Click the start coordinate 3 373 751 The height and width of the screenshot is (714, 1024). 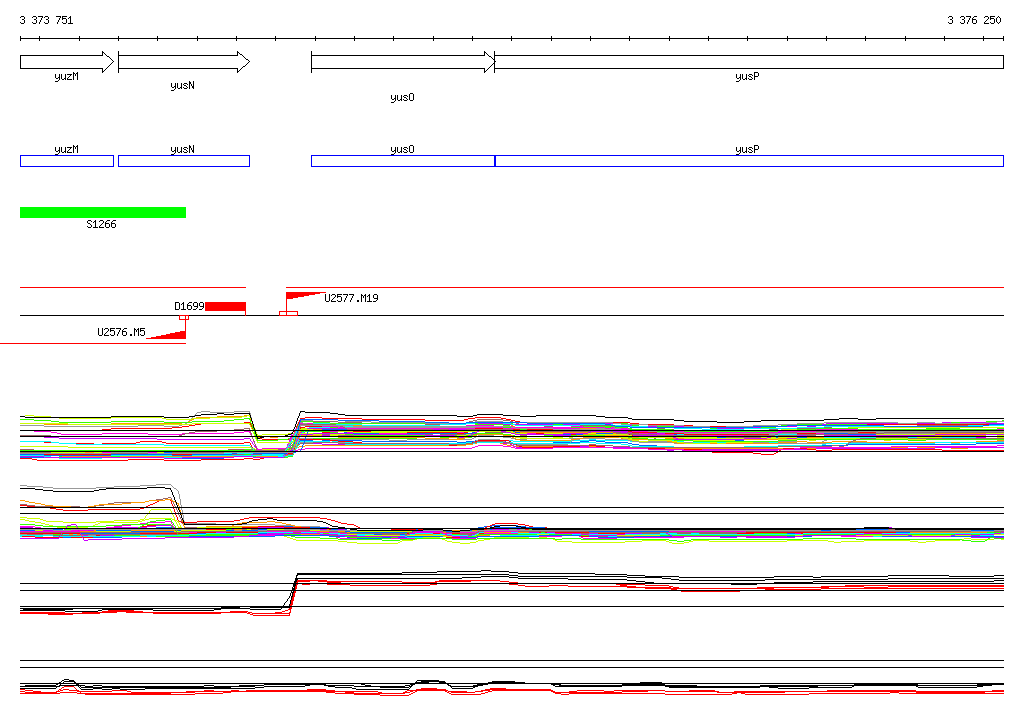click(46, 20)
